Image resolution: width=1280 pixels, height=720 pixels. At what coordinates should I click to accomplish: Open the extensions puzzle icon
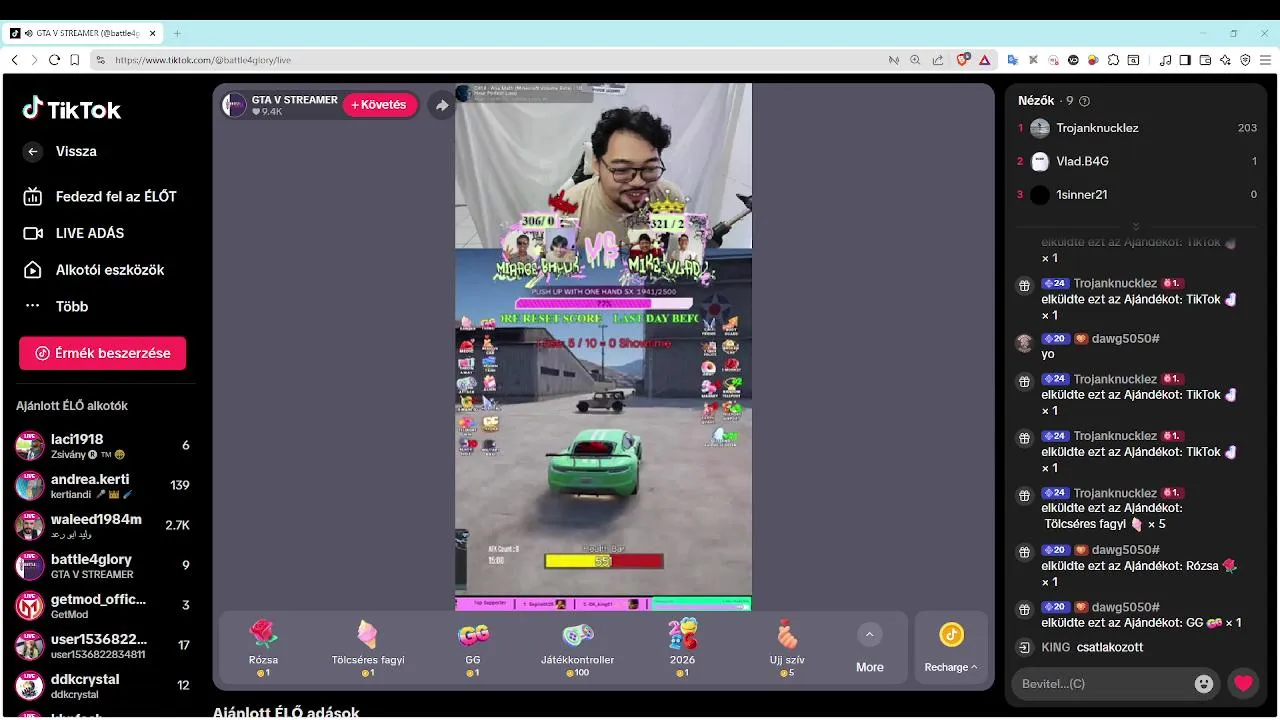click(x=1113, y=60)
